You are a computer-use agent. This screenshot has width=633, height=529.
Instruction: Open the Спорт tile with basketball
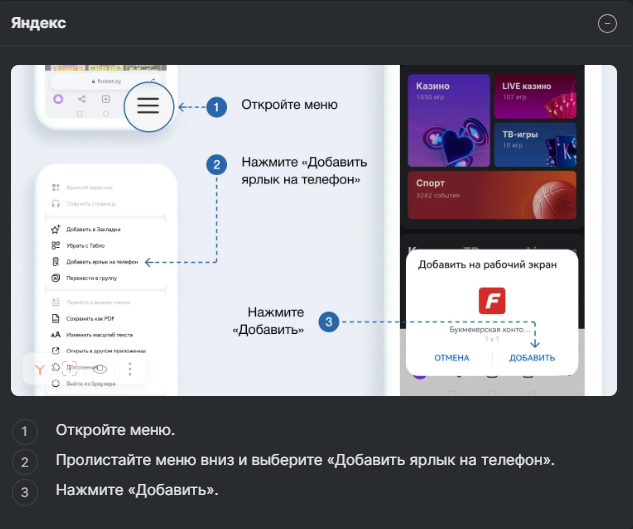492,195
